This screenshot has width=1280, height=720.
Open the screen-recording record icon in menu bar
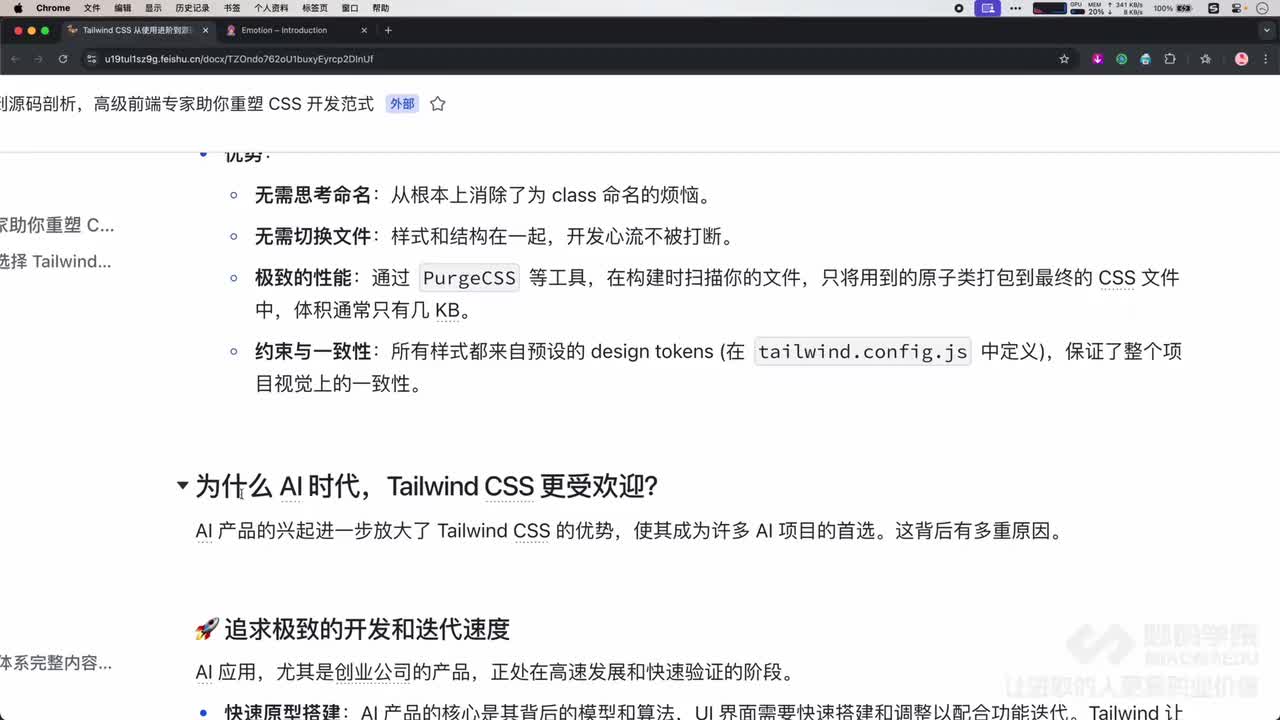click(959, 8)
